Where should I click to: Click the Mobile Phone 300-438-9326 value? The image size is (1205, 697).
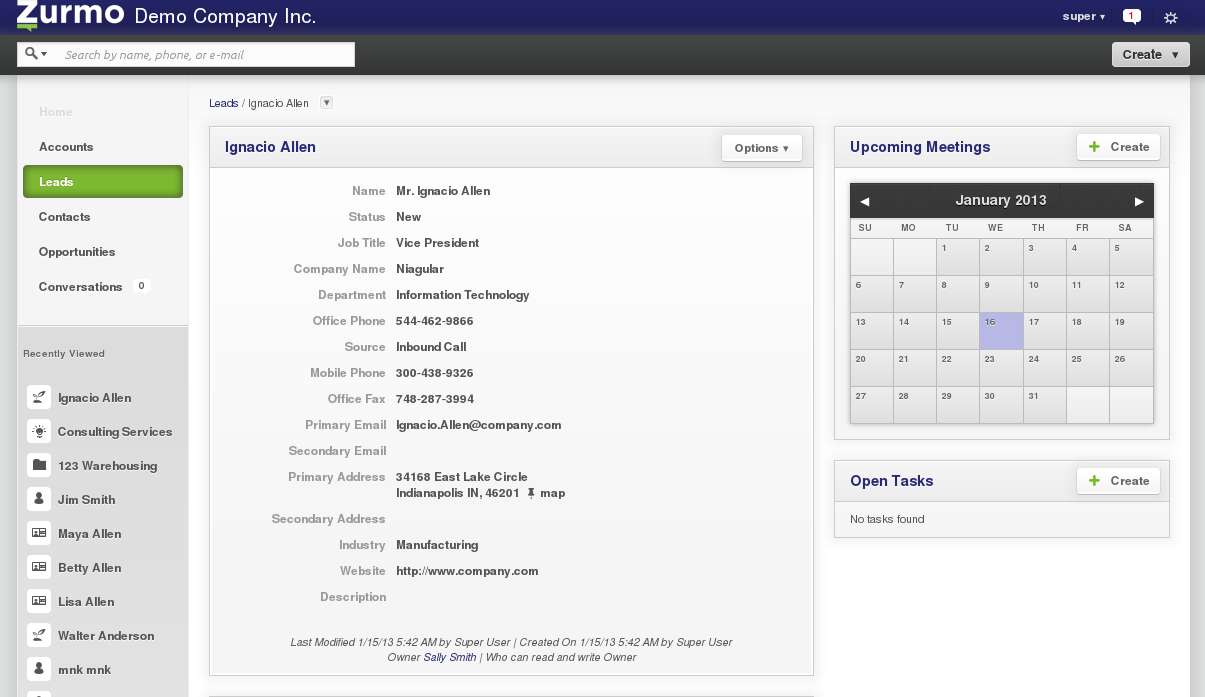(435, 373)
